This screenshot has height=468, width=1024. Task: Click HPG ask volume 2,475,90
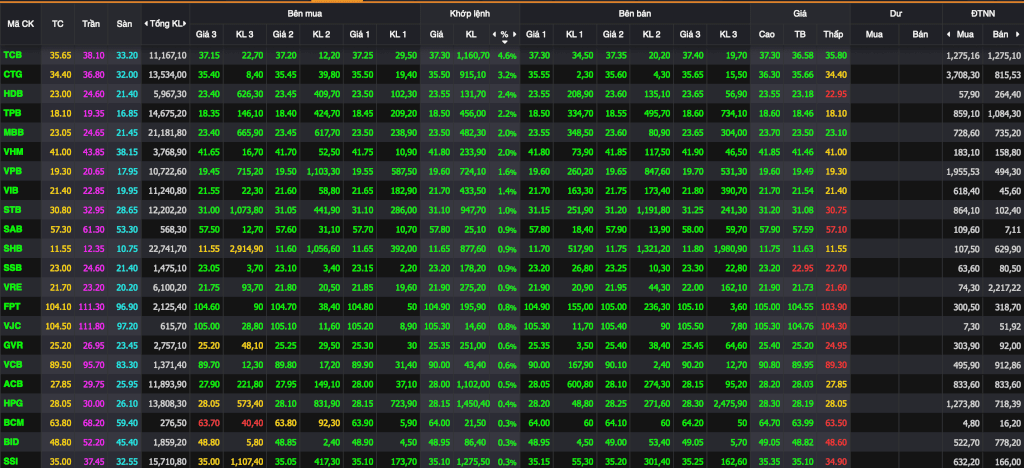coord(730,403)
